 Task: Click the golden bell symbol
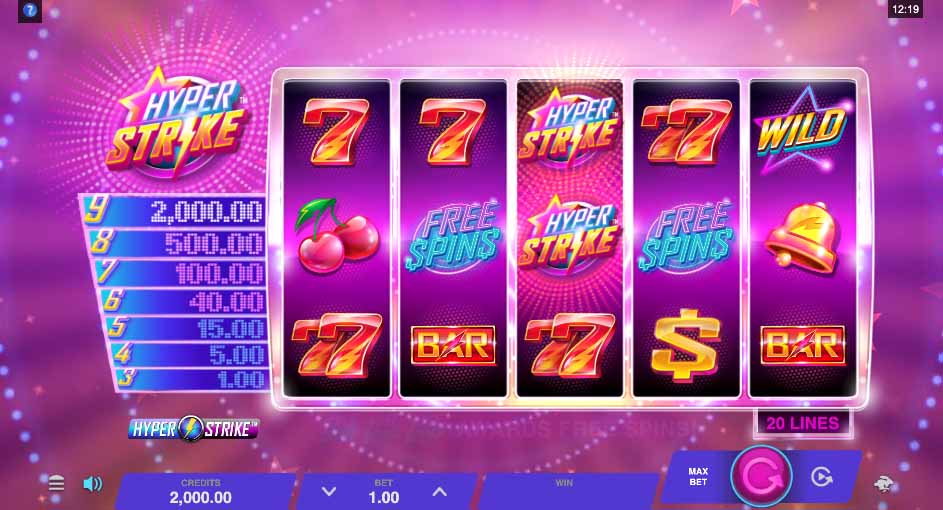click(802, 238)
